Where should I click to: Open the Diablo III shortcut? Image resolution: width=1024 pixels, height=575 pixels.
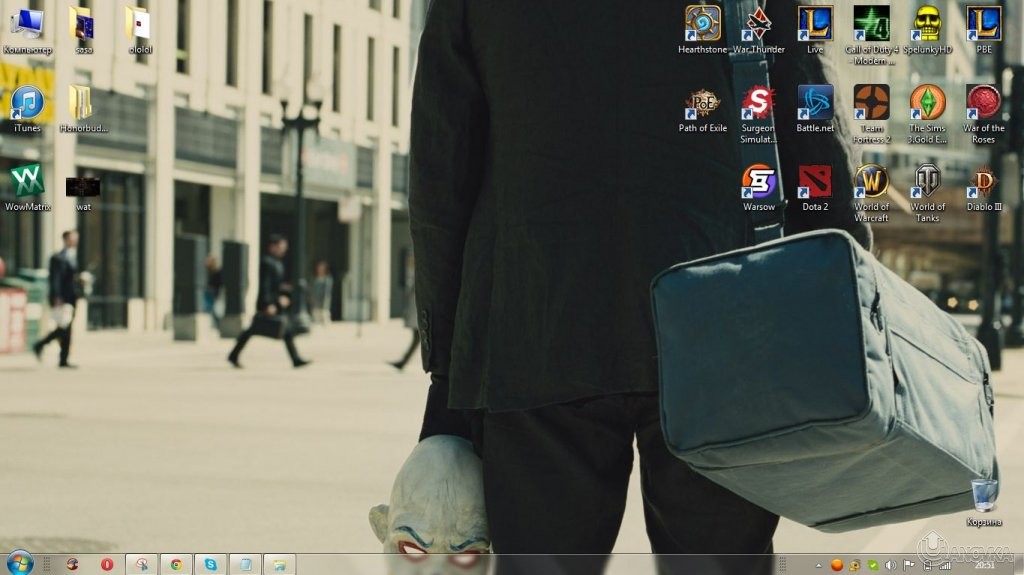(x=983, y=182)
